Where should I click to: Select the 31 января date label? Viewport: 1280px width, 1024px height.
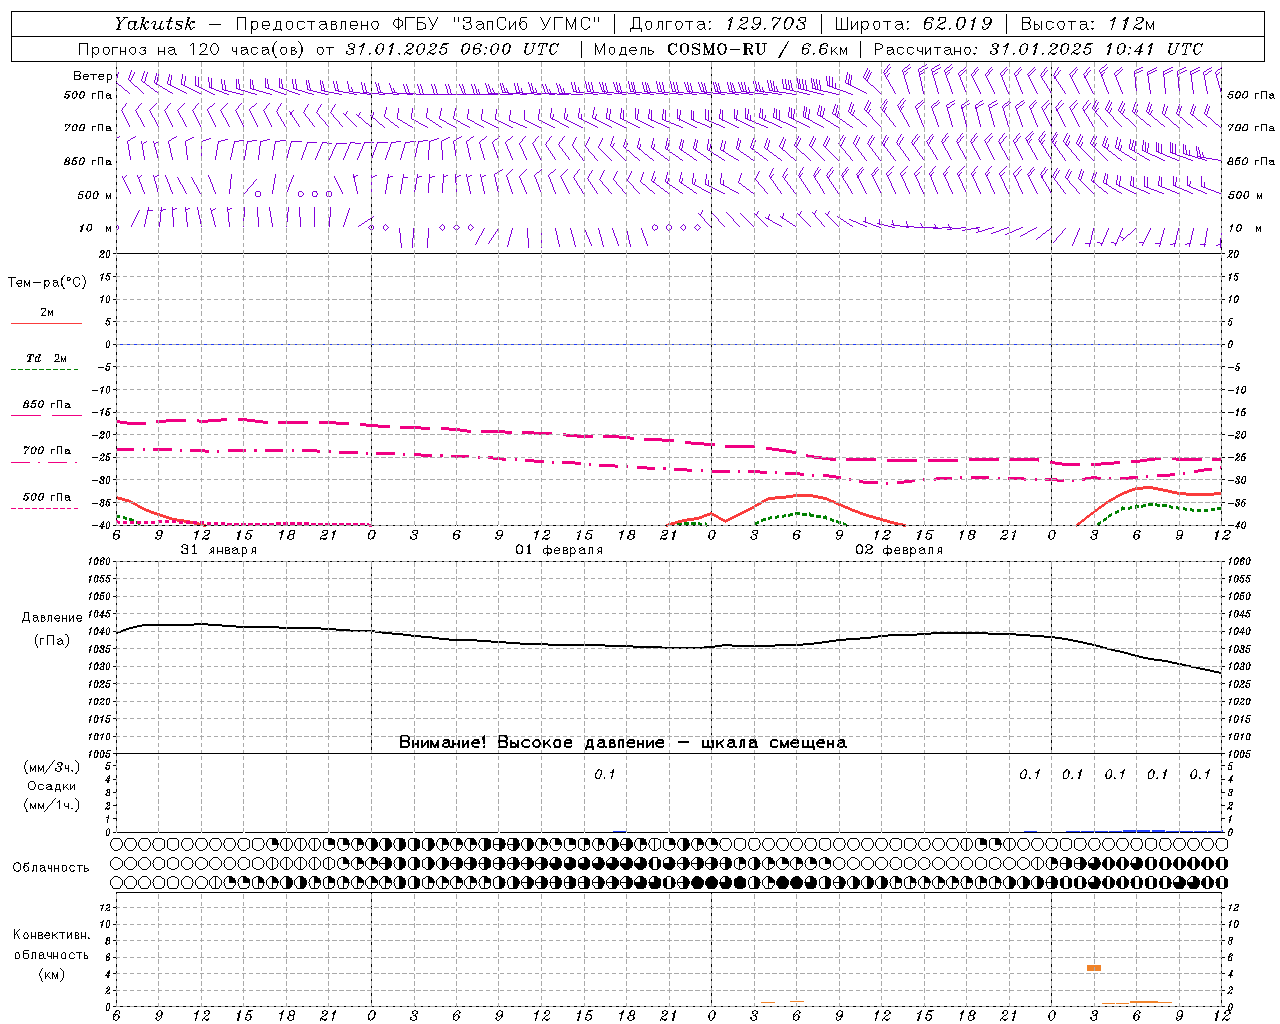click(218, 550)
